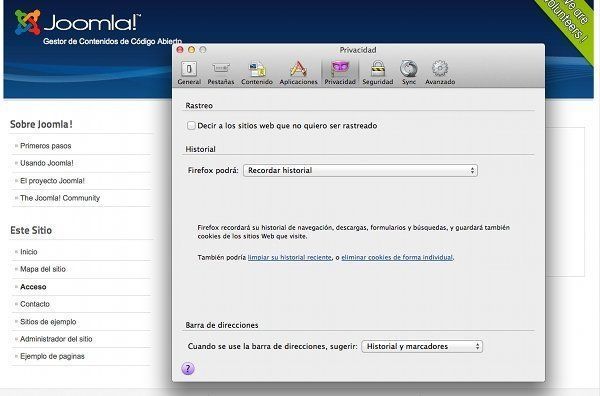600x396 pixels.
Task: Open the Avanzado gear pane
Action: pyautogui.click(x=440, y=72)
